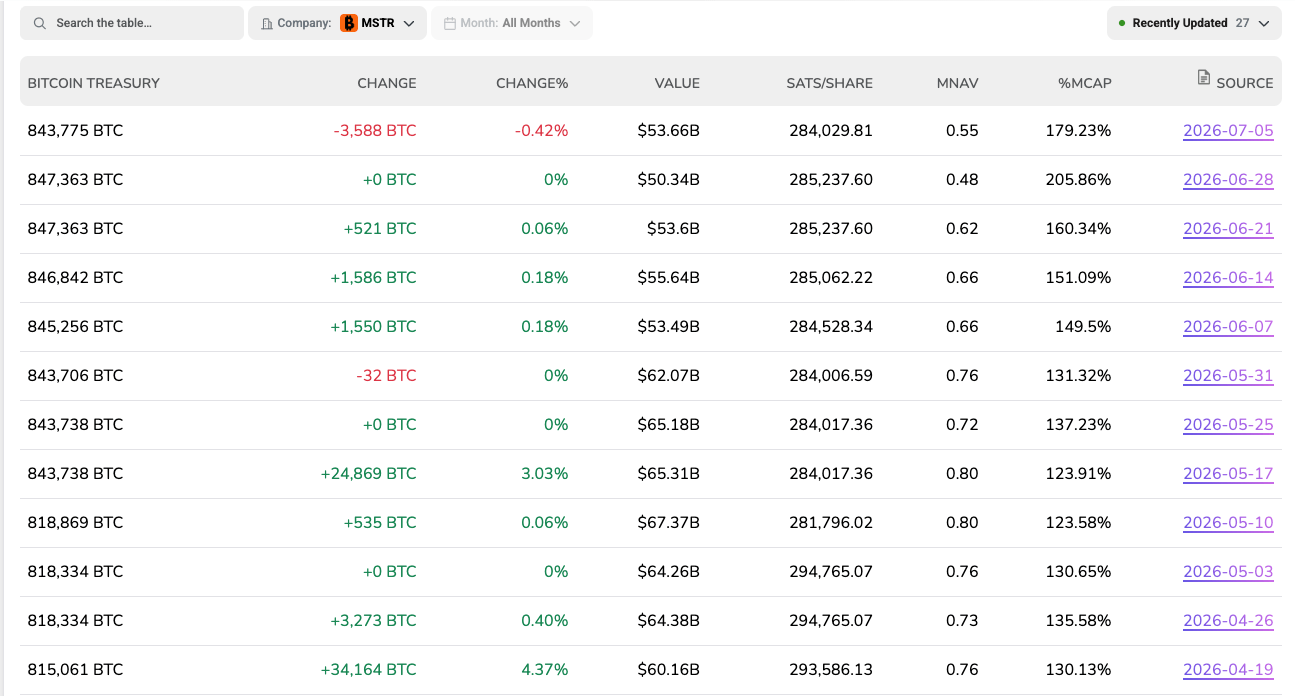
Task: Click the +24,869 BTC change value
Action: click(368, 474)
